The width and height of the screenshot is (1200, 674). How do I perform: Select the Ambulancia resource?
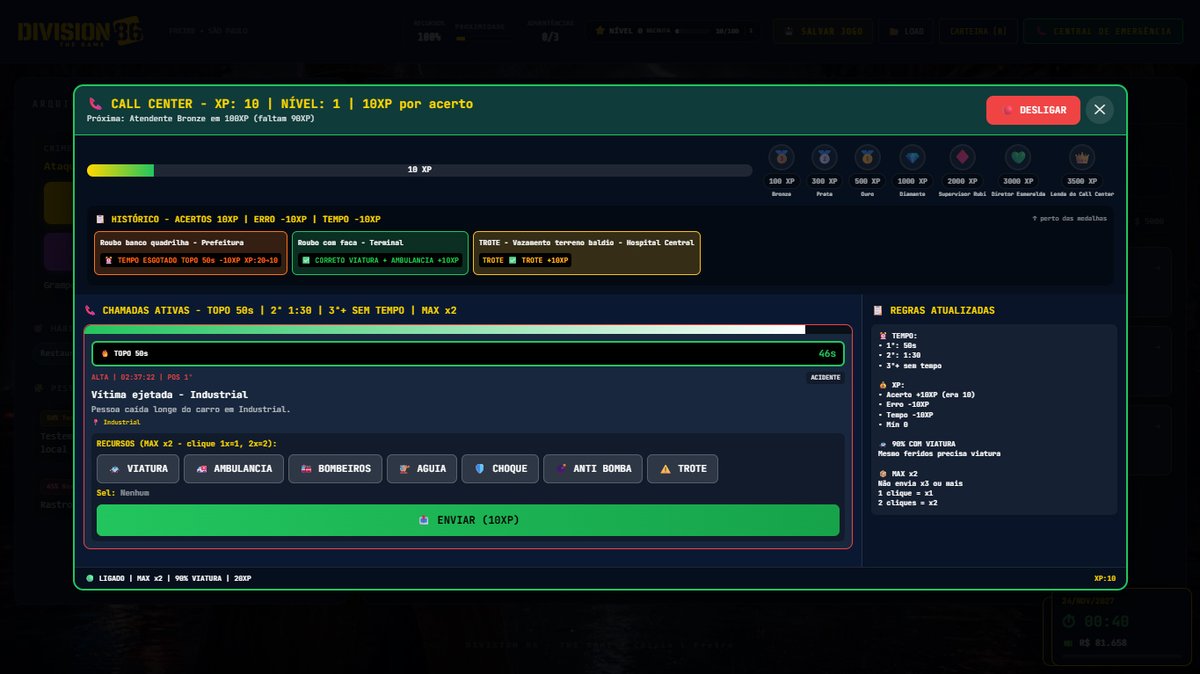point(235,469)
